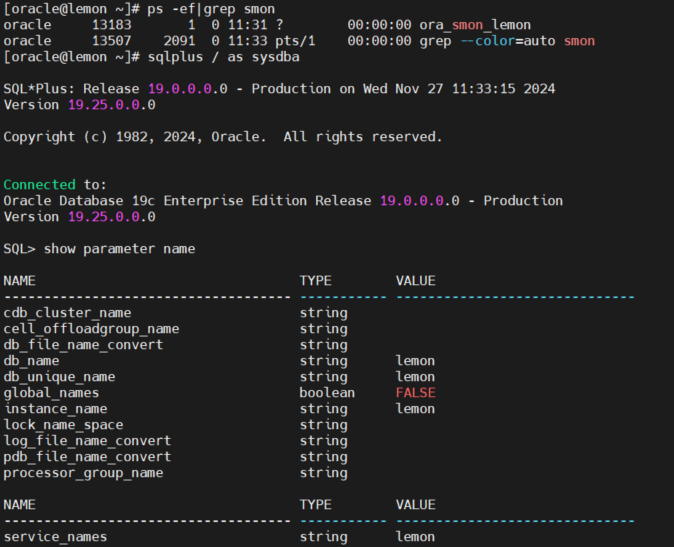Select 'Oracle Database 19c Enterprise Edition' line
674x547 pixels.
coord(283,201)
